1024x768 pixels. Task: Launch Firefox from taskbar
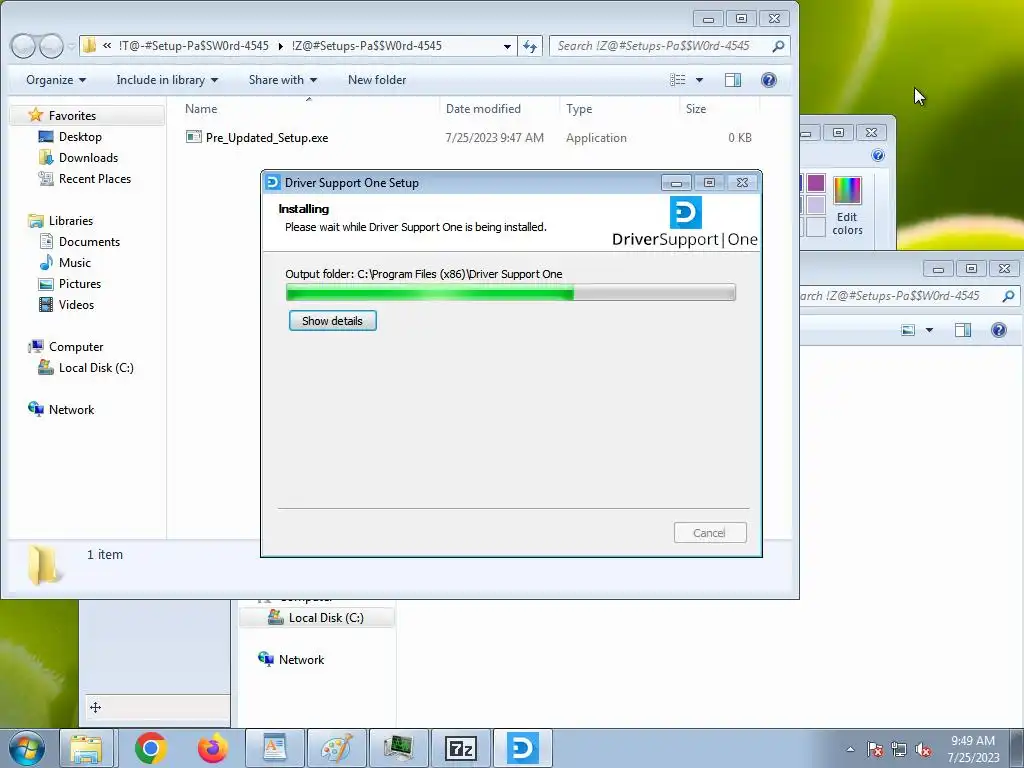pos(213,748)
